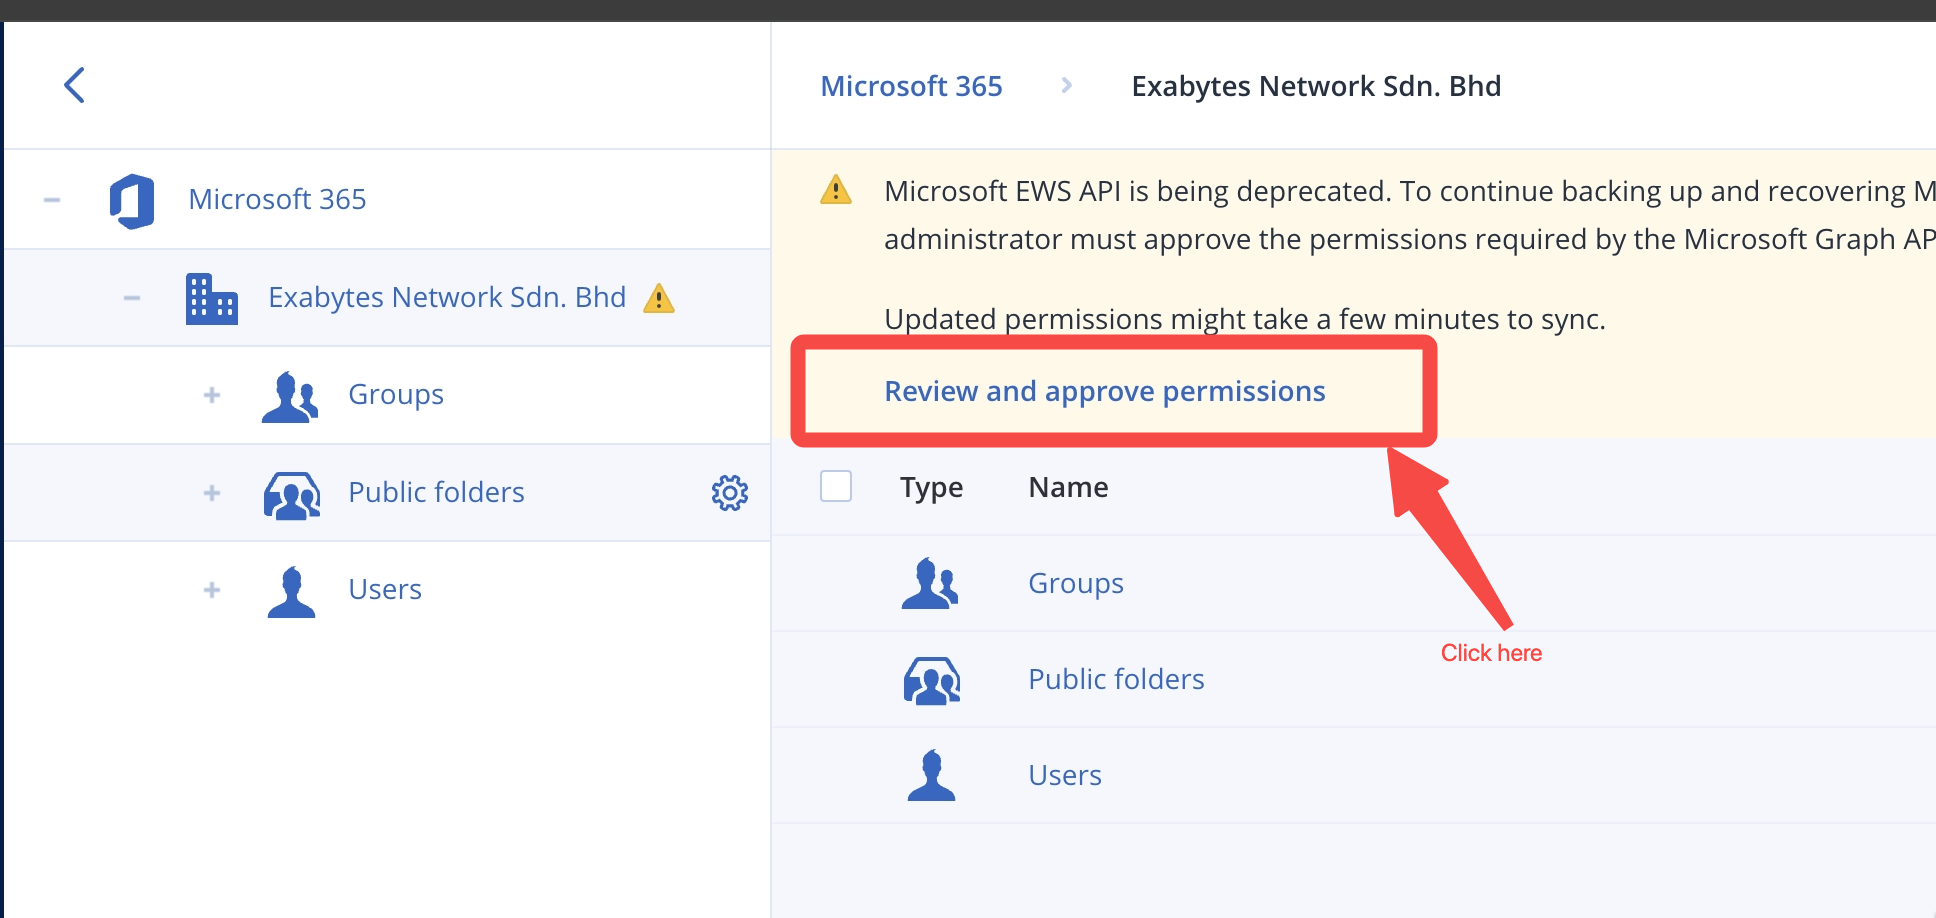Click the breadcrumb chevron separator
Screen dimensions: 1936x918
tap(1066, 86)
